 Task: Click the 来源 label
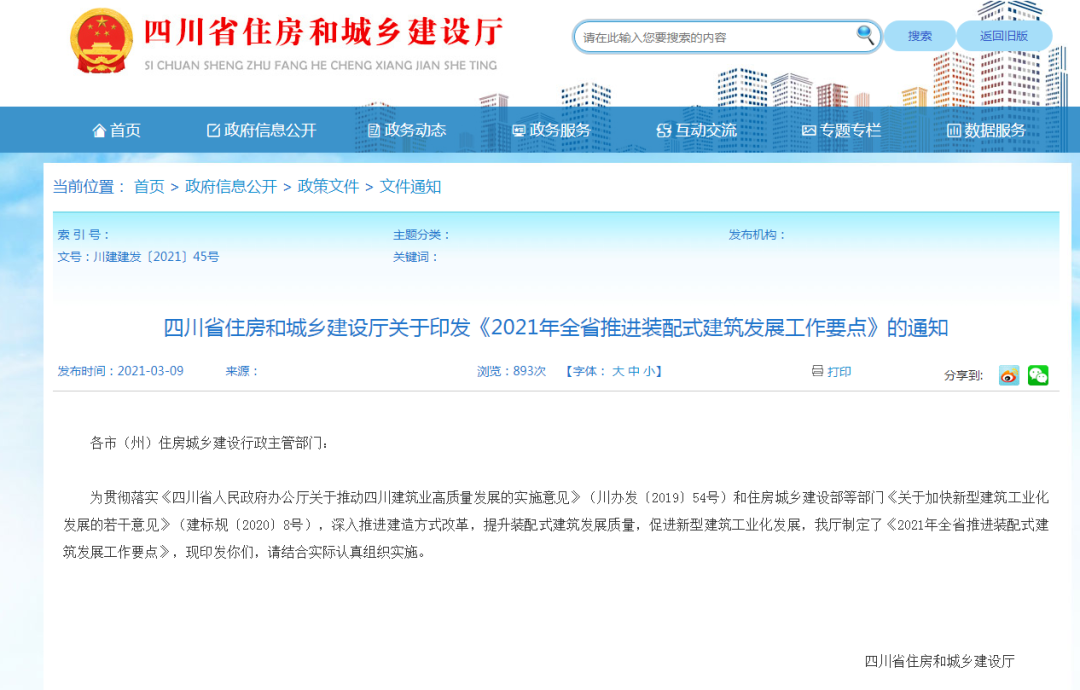pyautogui.click(x=242, y=371)
